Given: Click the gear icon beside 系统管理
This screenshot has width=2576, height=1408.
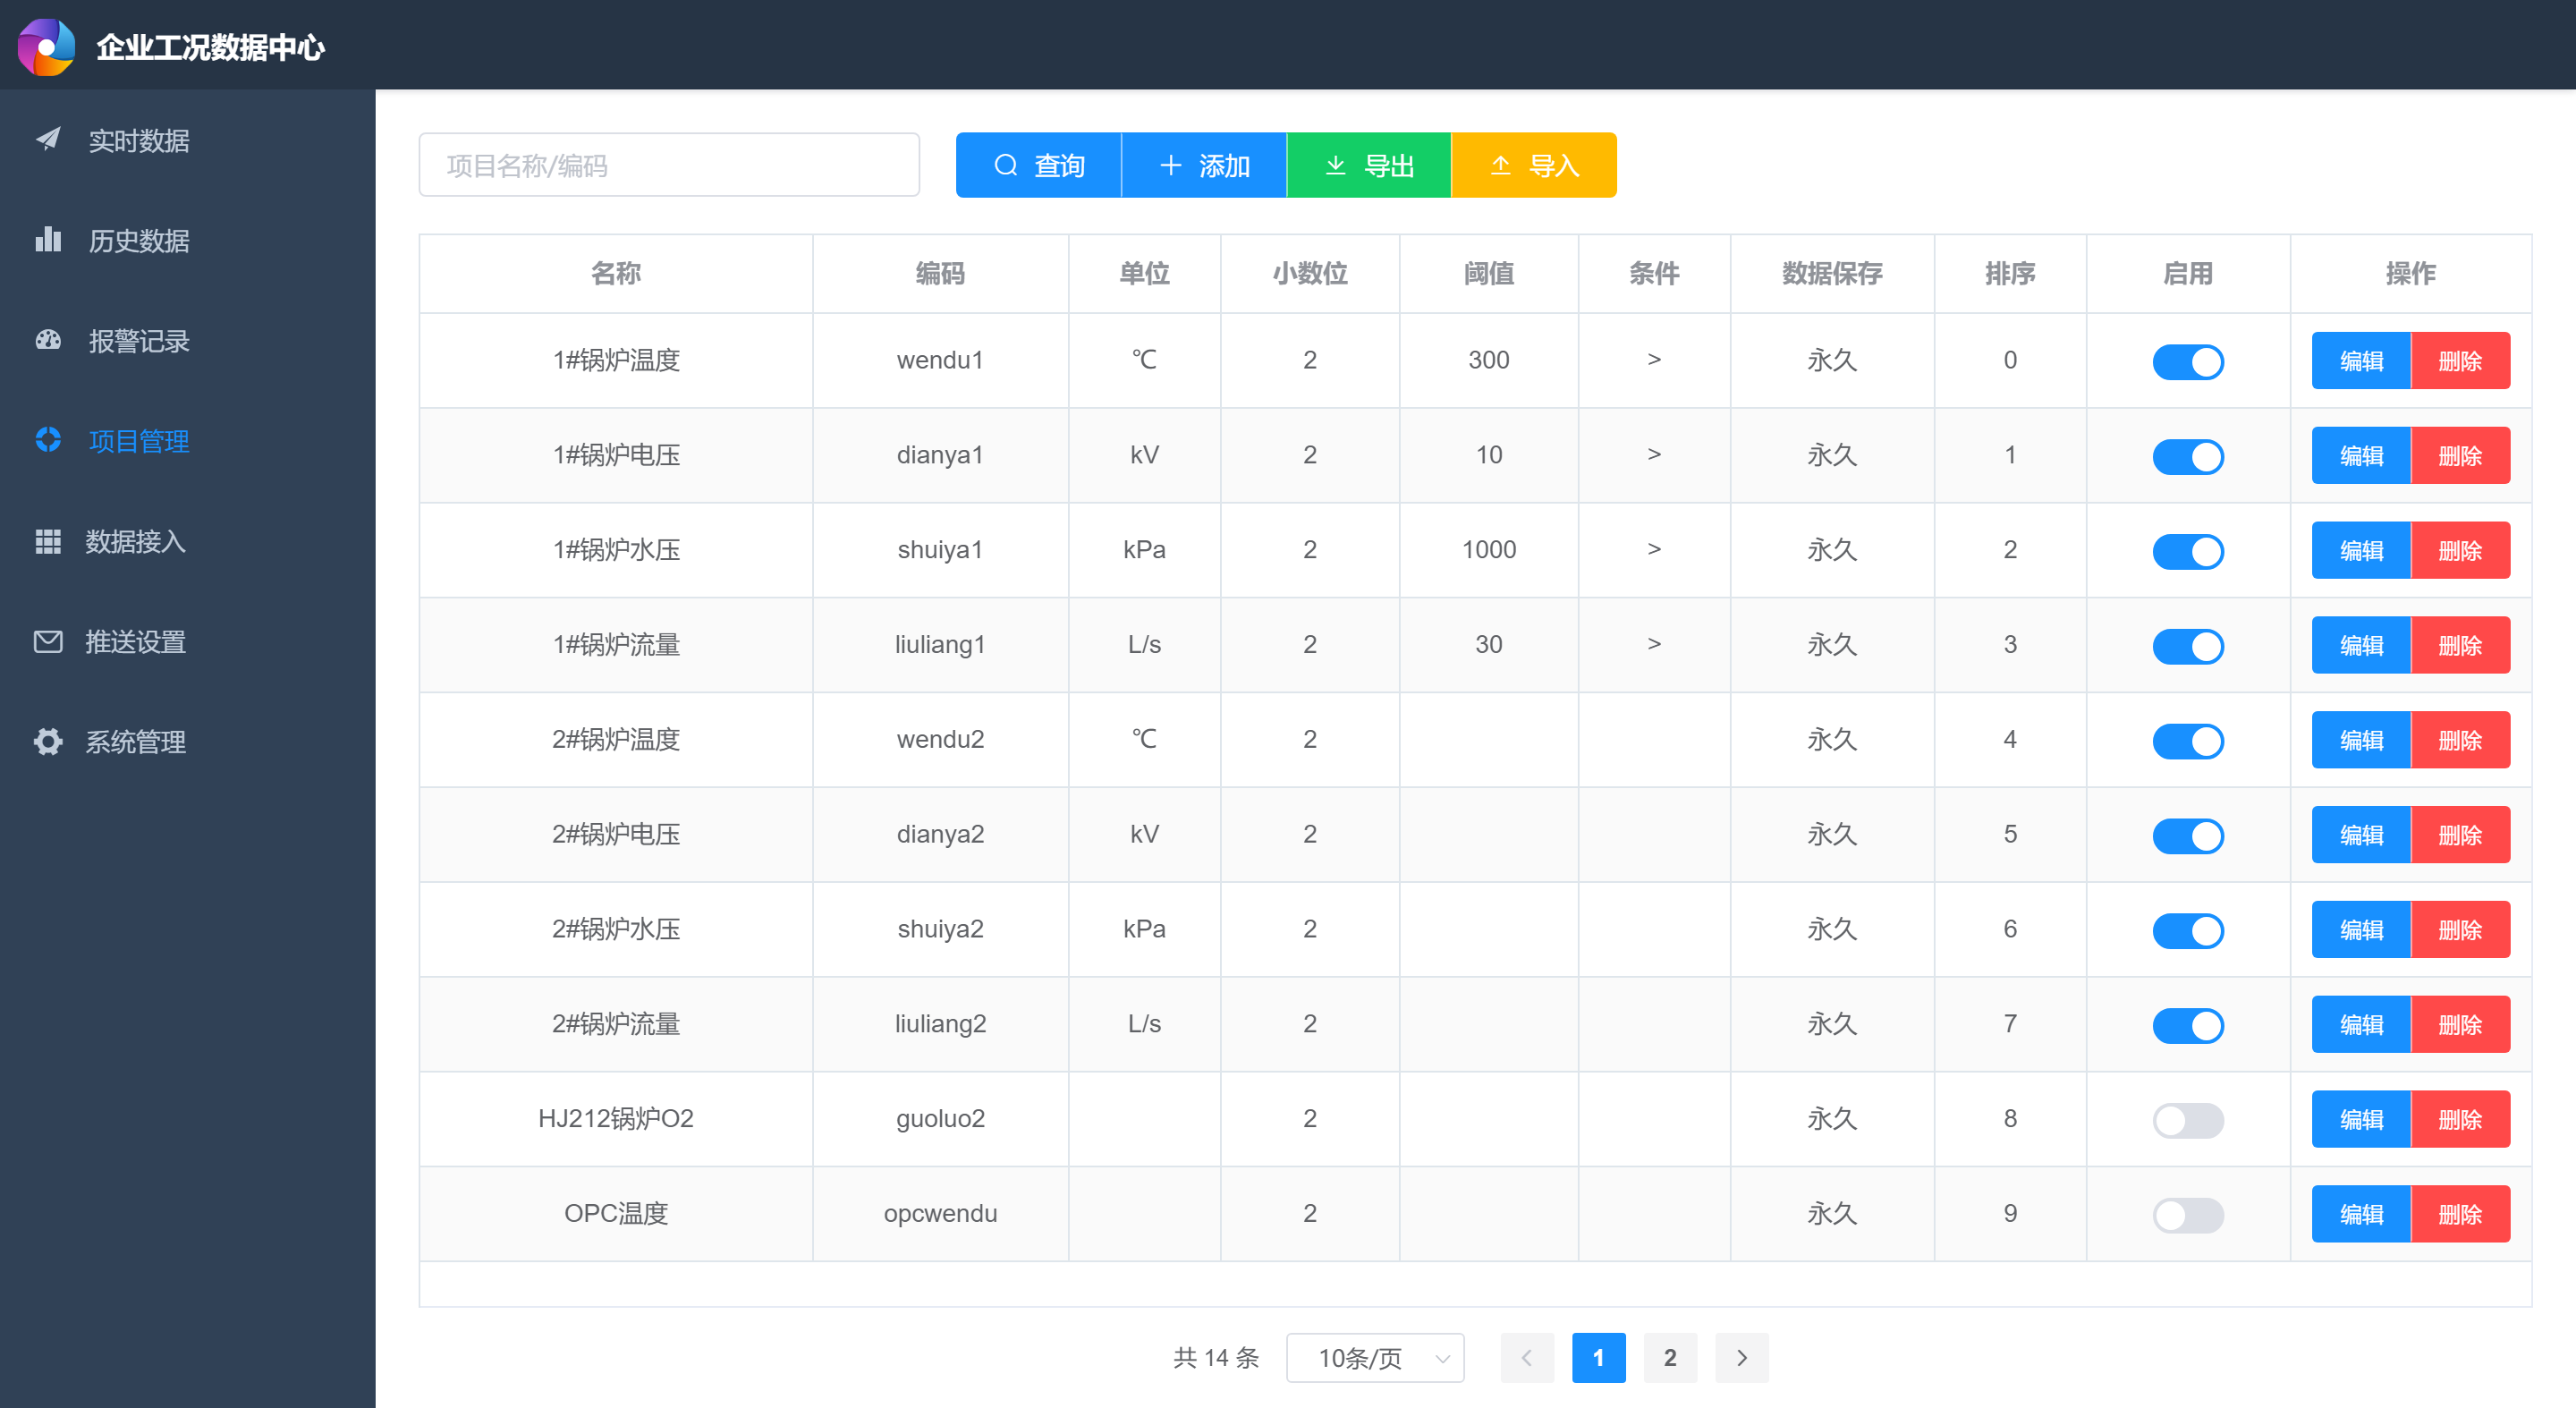Looking at the screenshot, I should point(48,741).
